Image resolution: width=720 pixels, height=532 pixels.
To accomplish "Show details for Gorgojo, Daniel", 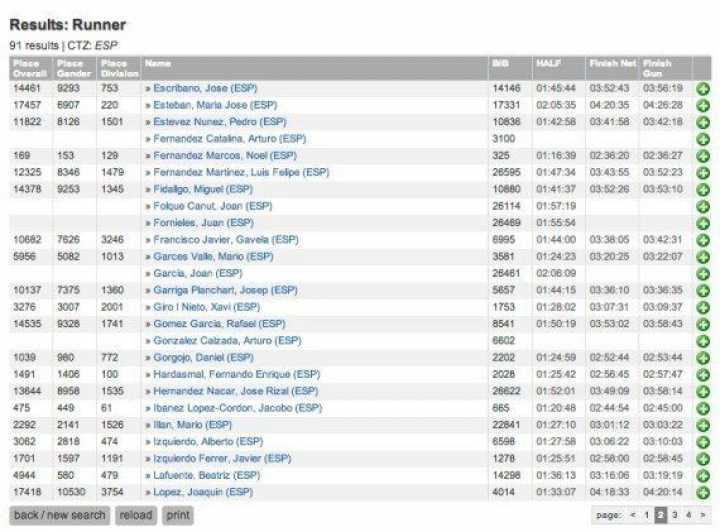I will [x=702, y=358].
